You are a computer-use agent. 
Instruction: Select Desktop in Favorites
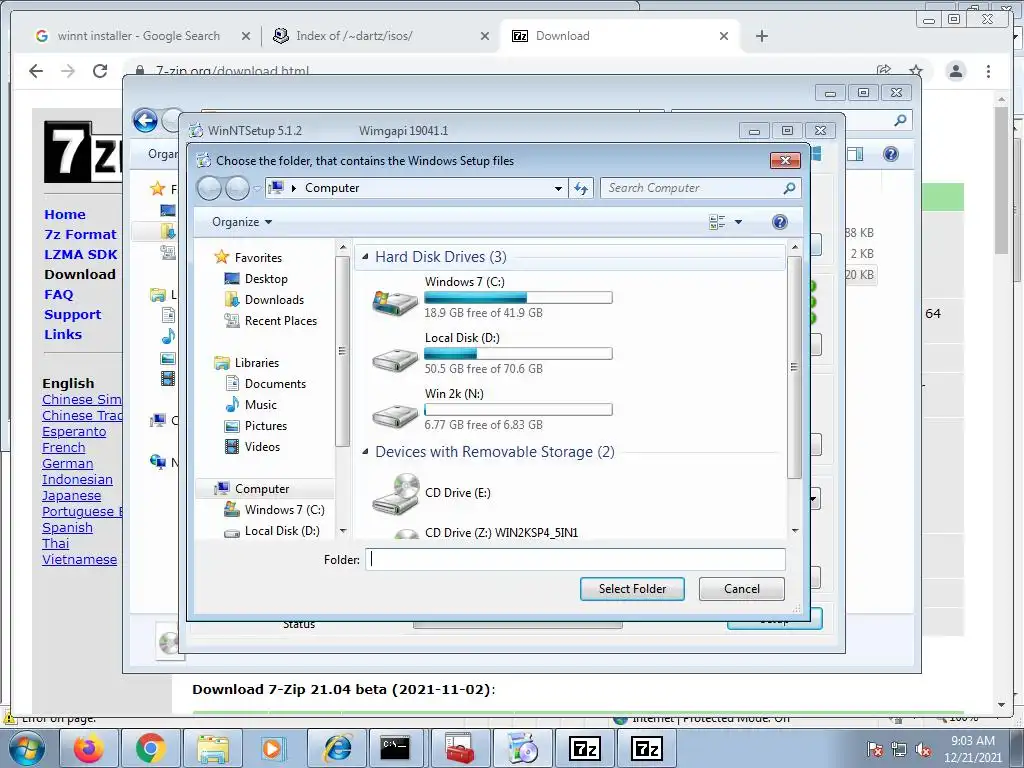[x=266, y=279]
